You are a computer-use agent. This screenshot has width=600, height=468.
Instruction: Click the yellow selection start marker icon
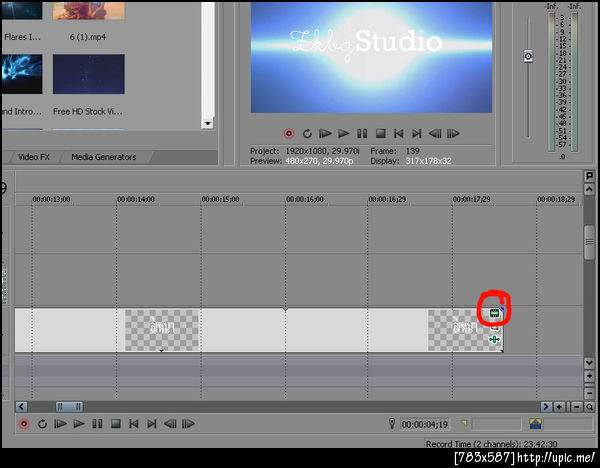[464, 423]
